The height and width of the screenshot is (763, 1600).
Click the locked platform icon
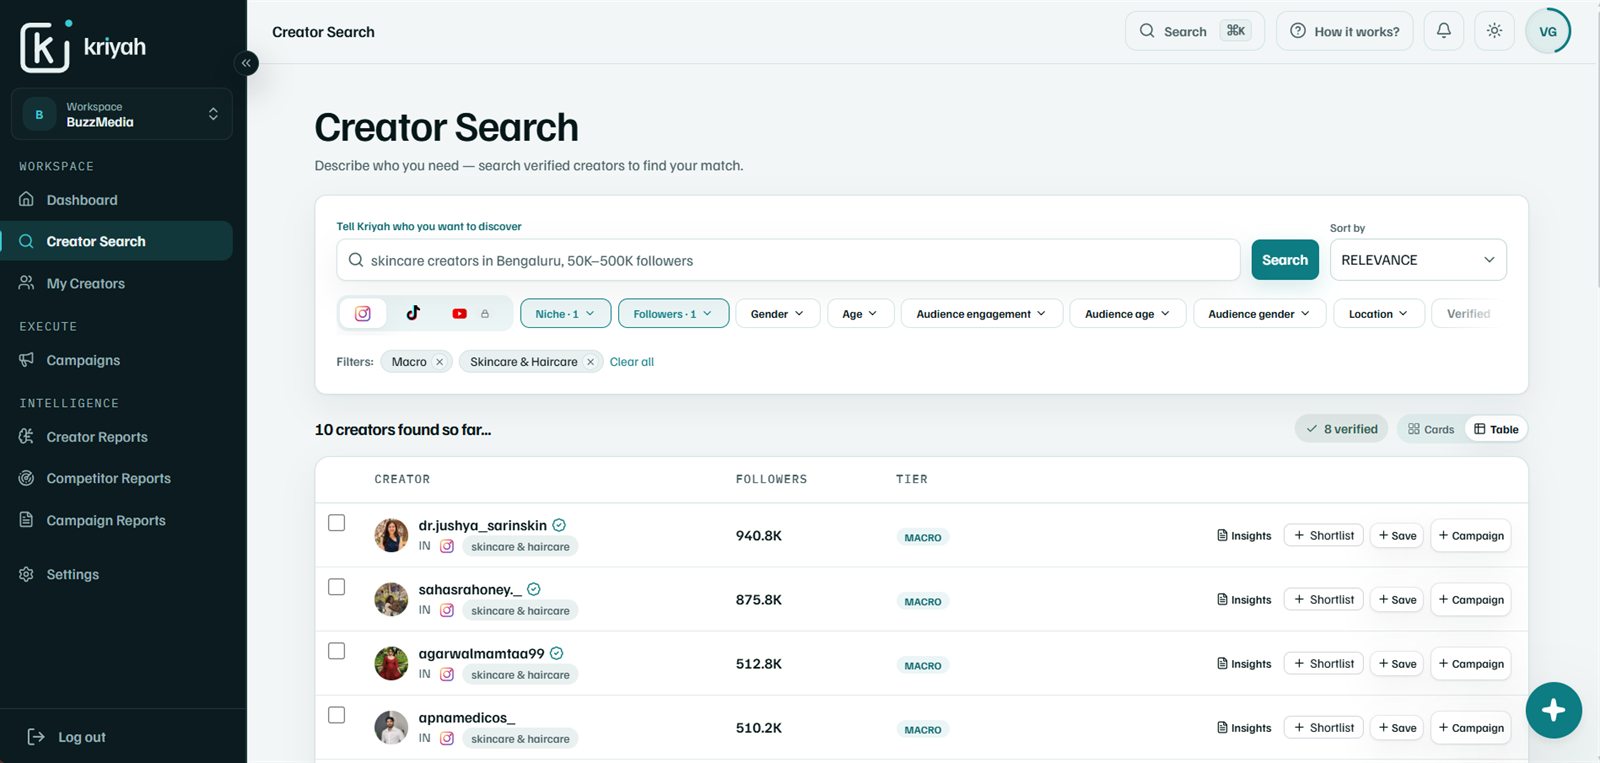(x=485, y=314)
